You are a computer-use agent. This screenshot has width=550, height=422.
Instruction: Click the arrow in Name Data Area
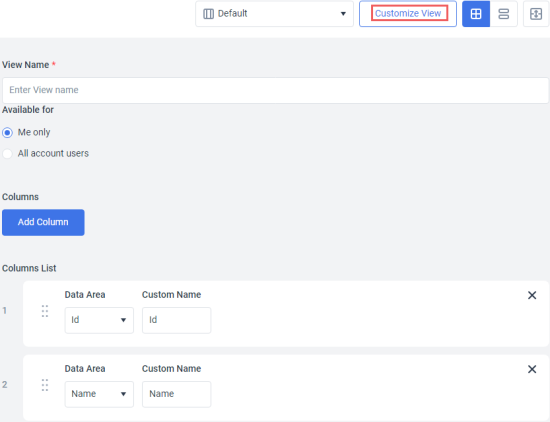tap(123, 394)
